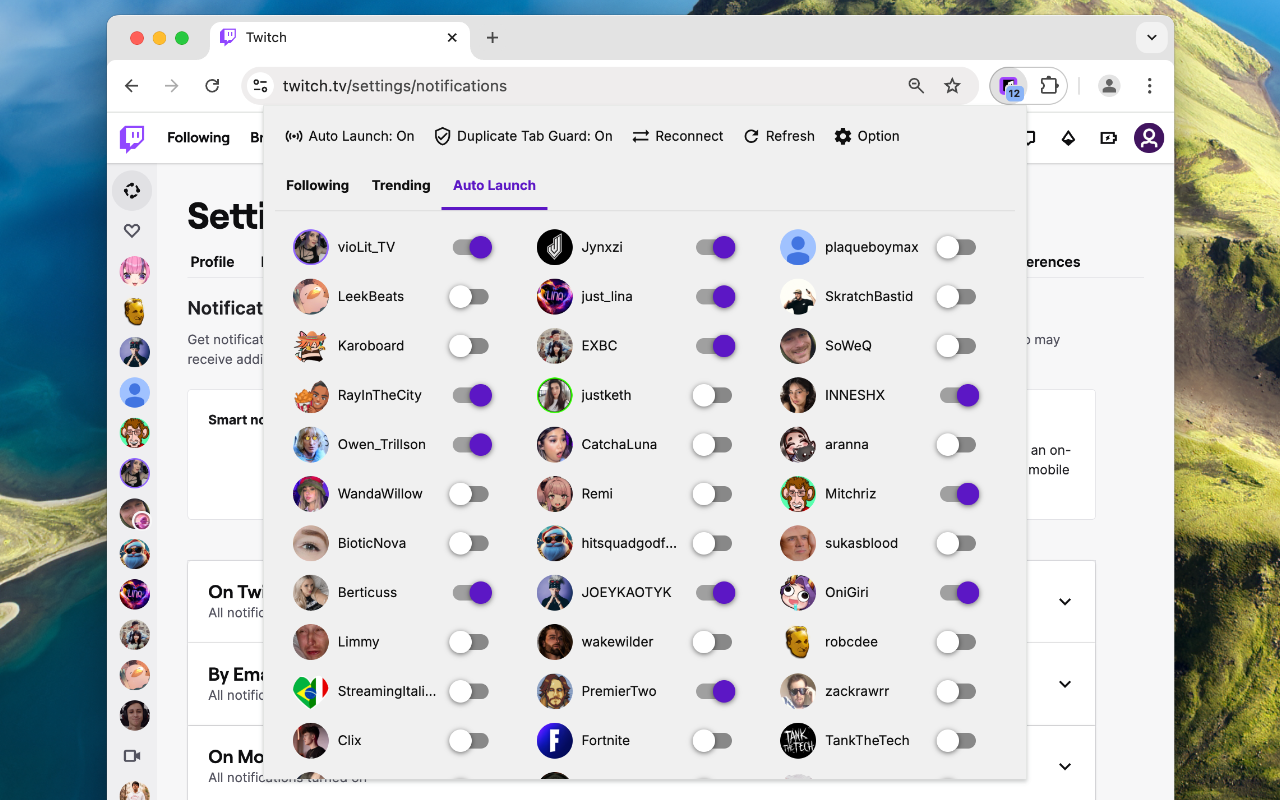Screen dimensions: 1280x800
Task: Click the battery power-up icon in top bar
Action: click(1108, 138)
